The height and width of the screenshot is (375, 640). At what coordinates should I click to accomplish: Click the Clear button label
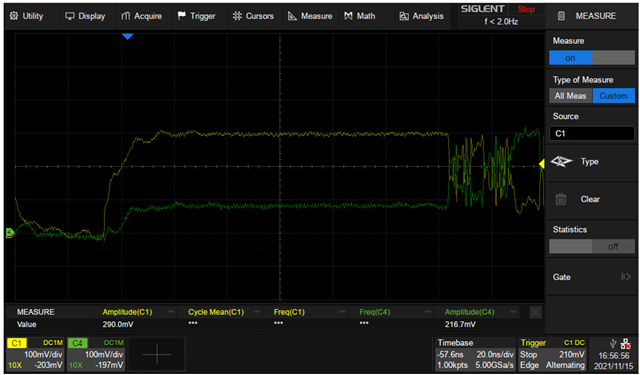click(590, 199)
